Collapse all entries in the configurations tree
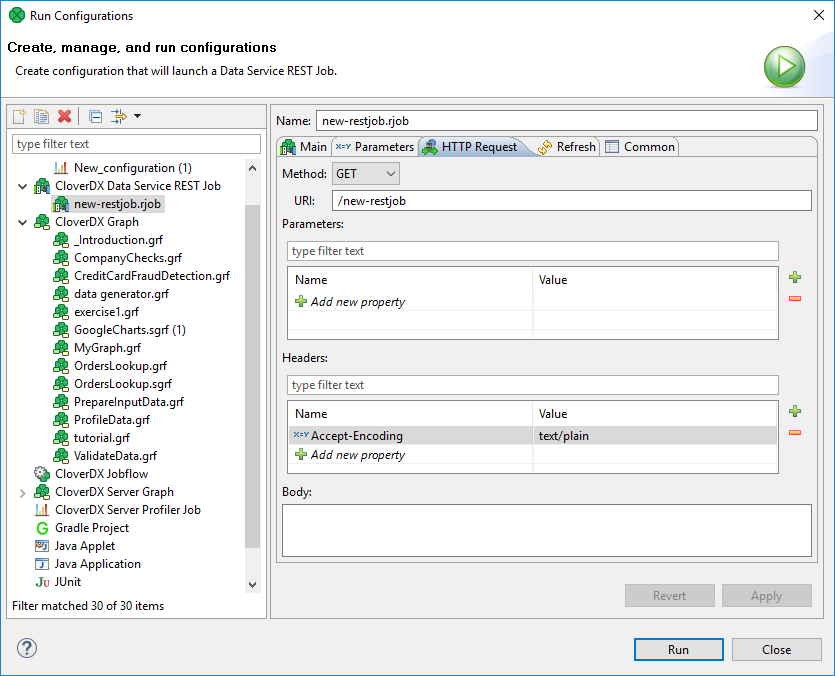The height and width of the screenshot is (676, 835). tap(94, 116)
